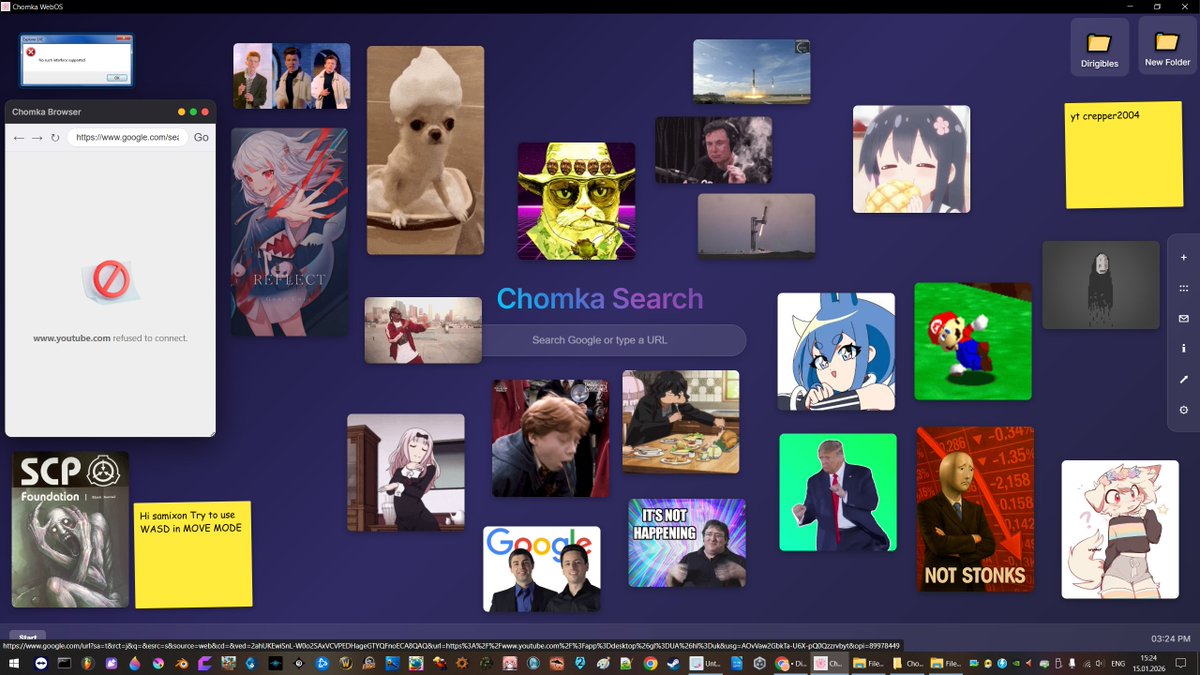Open the grid dots sidebar icon

pyautogui.click(x=1184, y=288)
